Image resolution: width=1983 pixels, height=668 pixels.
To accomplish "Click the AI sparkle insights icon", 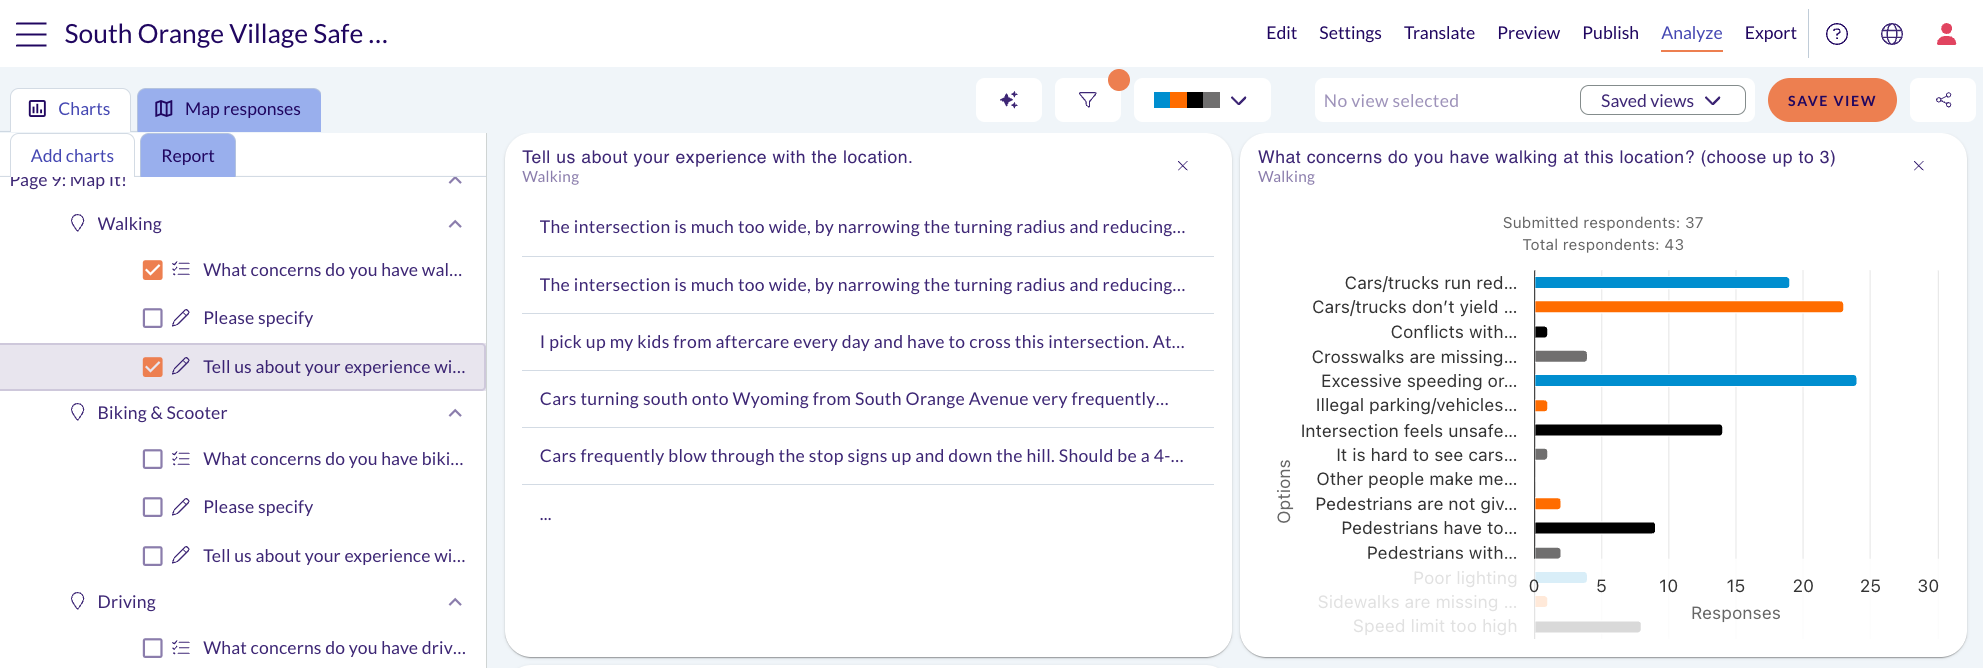I will tap(1009, 100).
